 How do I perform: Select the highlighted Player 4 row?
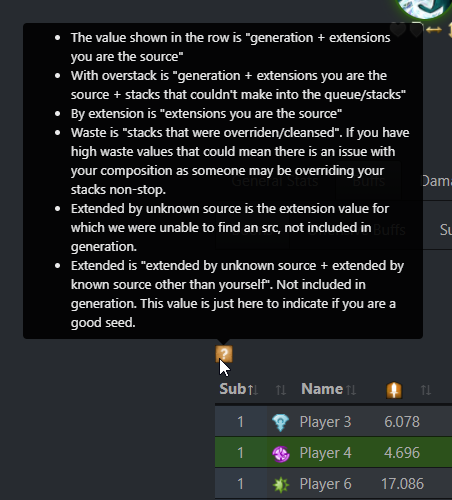click(x=333, y=453)
